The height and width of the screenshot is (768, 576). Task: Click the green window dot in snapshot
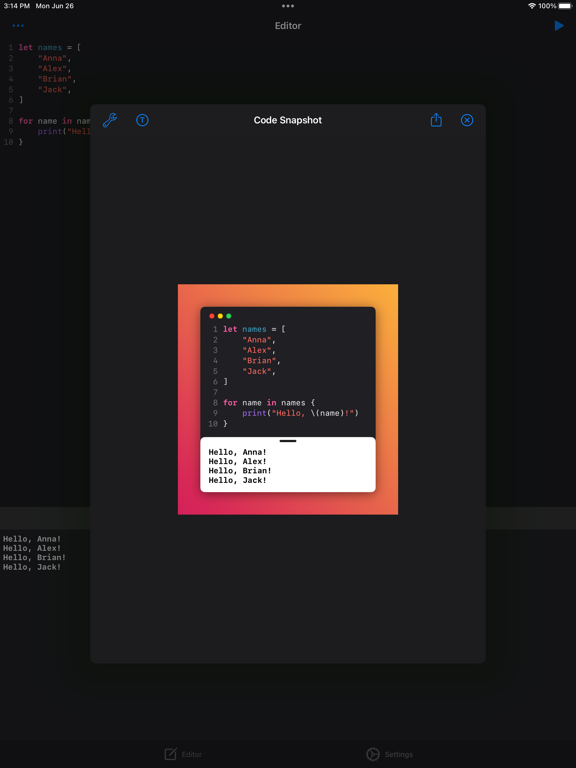click(x=228, y=316)
